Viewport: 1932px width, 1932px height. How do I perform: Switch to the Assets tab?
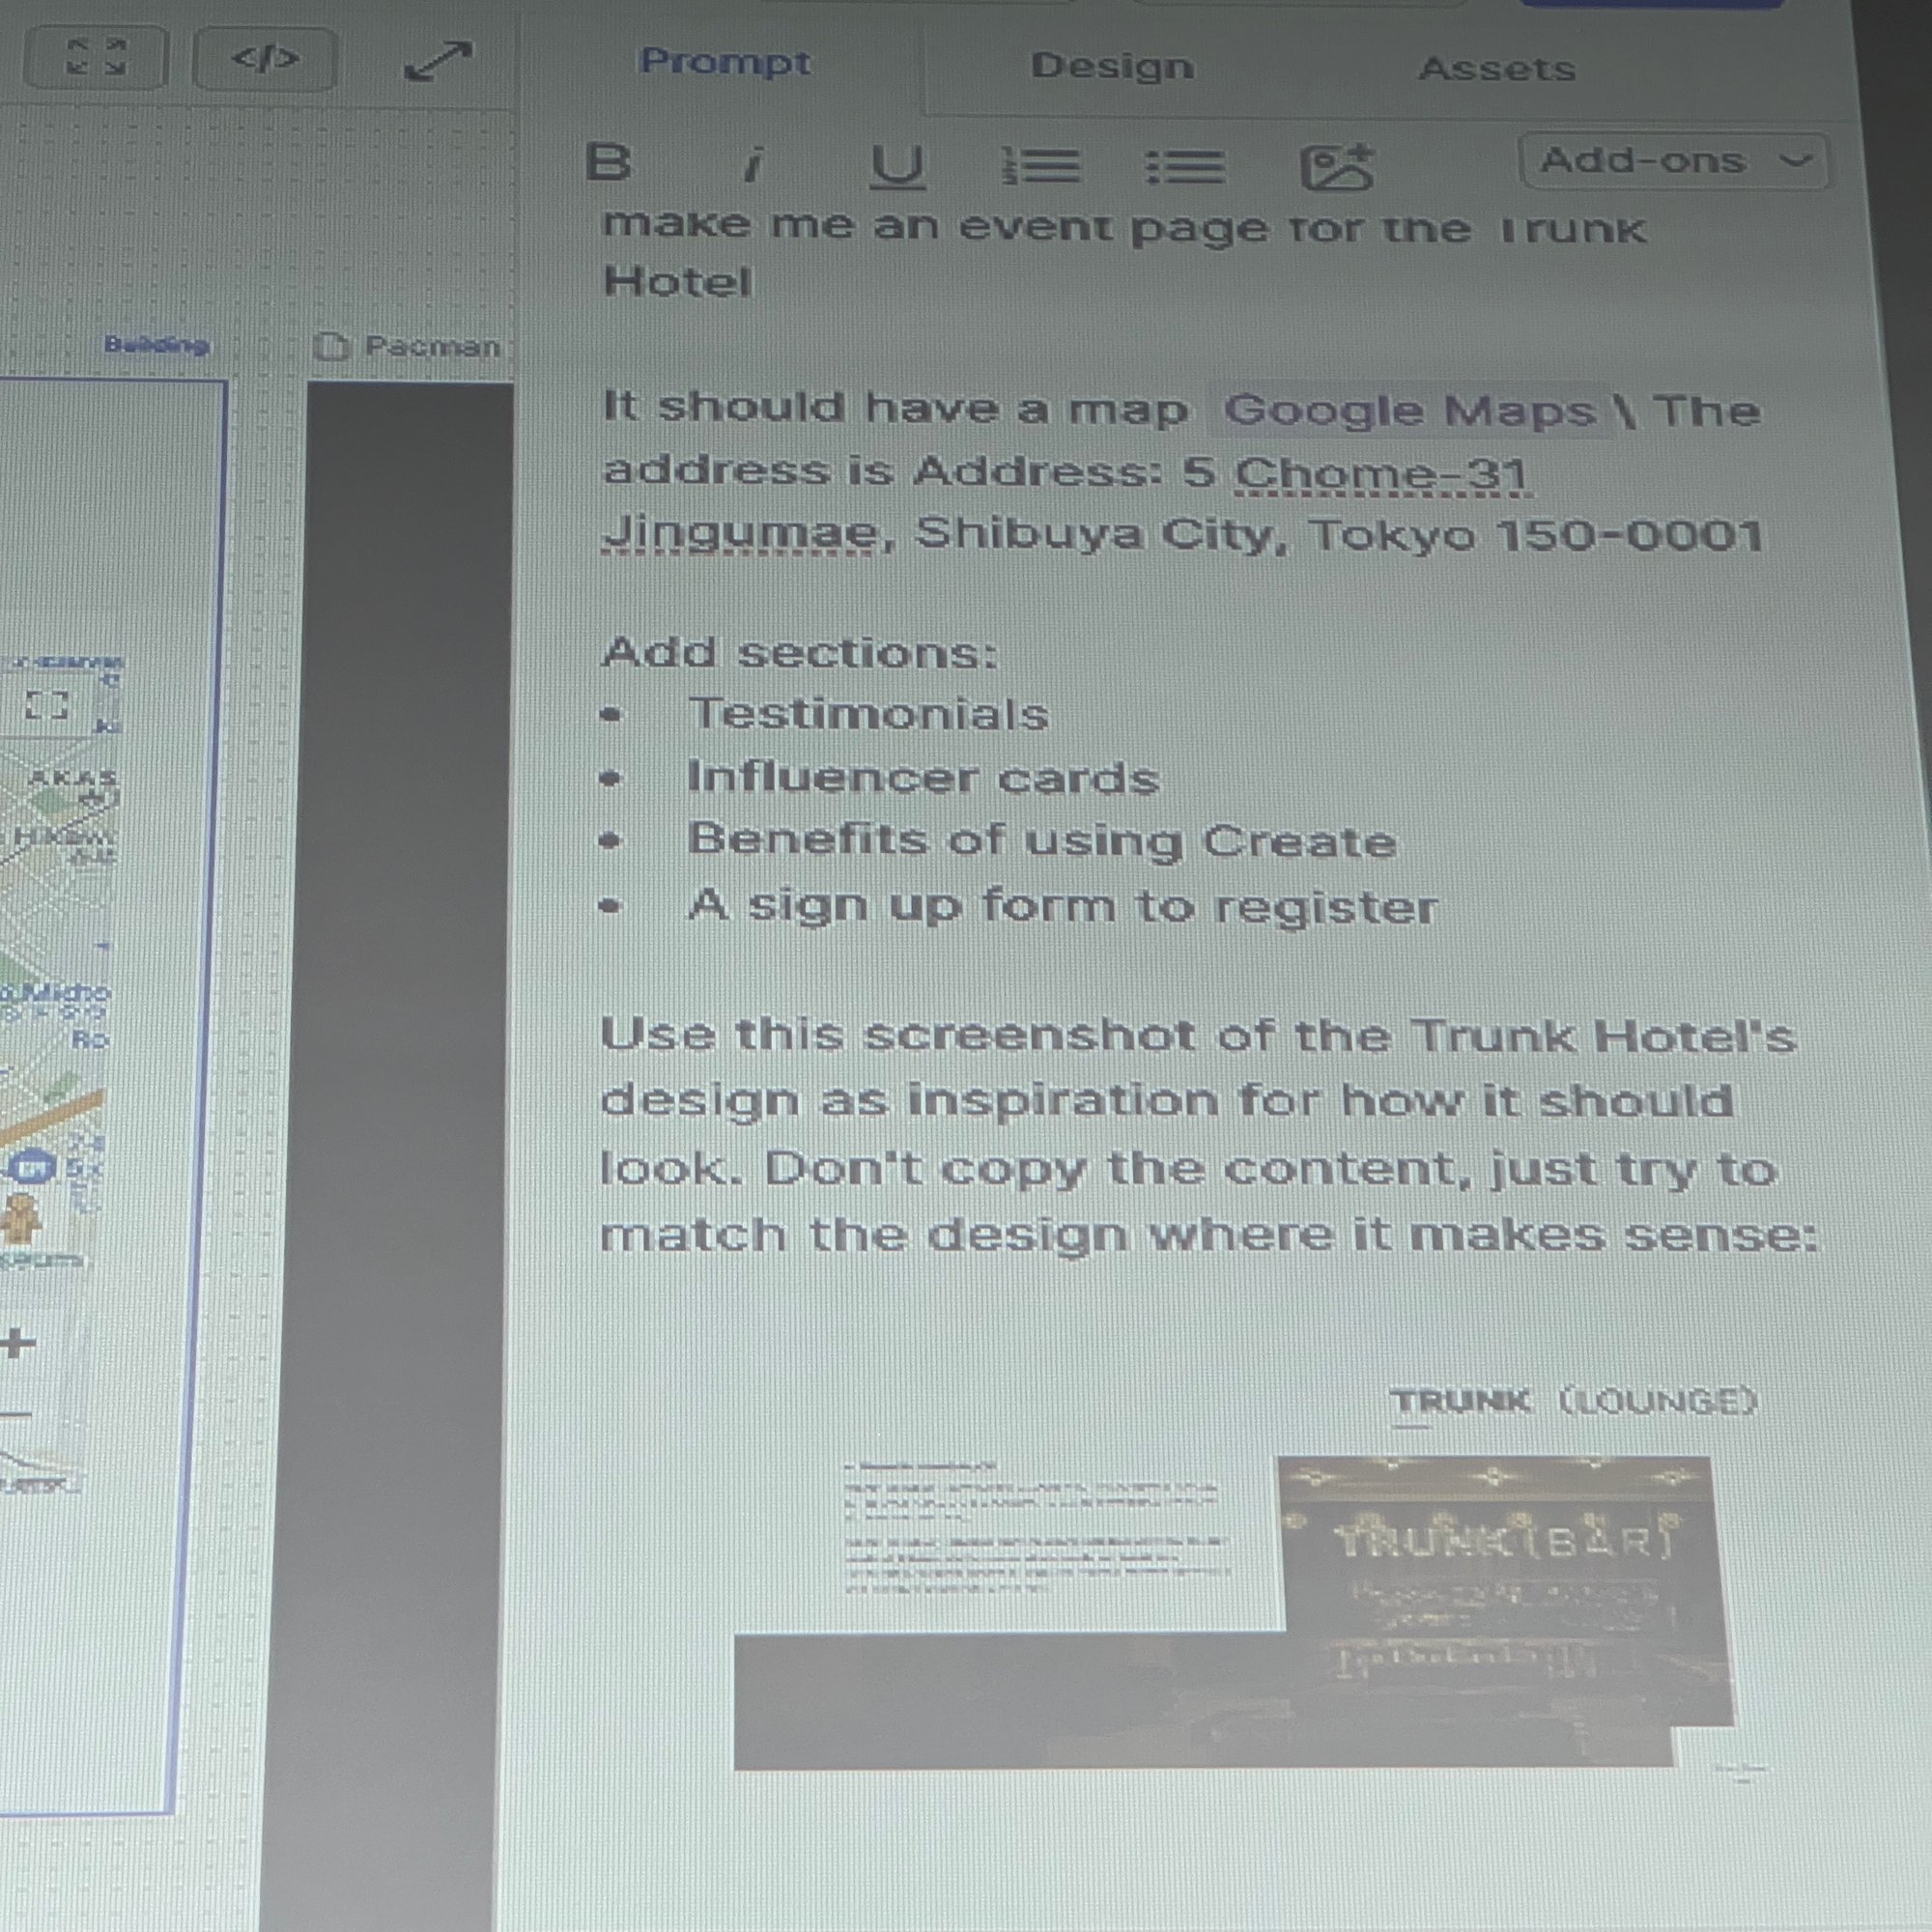pyautogui.click(x=1497, y=69)
